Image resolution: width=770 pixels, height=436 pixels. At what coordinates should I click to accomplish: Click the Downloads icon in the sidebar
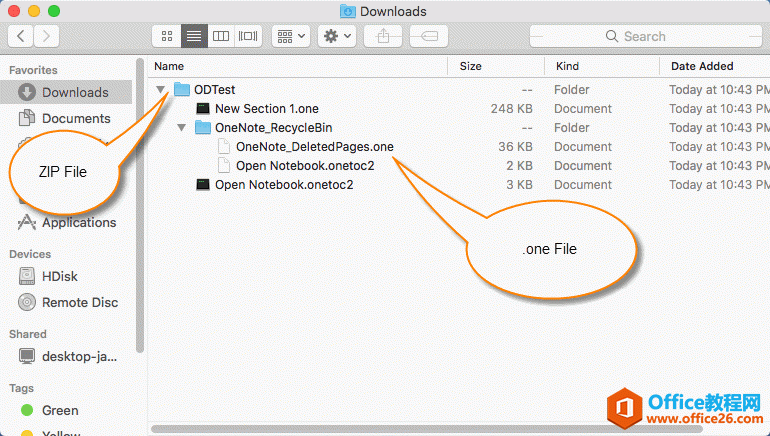pyautogui.click(x=27, y=92)
